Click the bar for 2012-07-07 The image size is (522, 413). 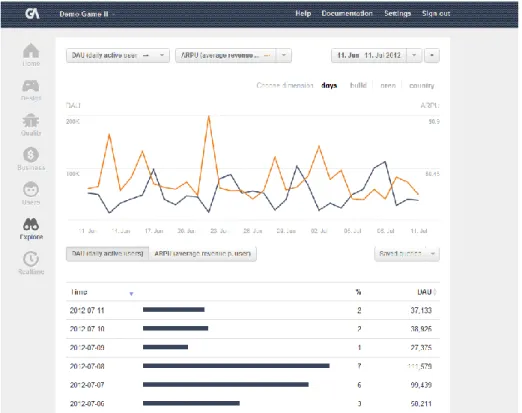tap(226, 384)
